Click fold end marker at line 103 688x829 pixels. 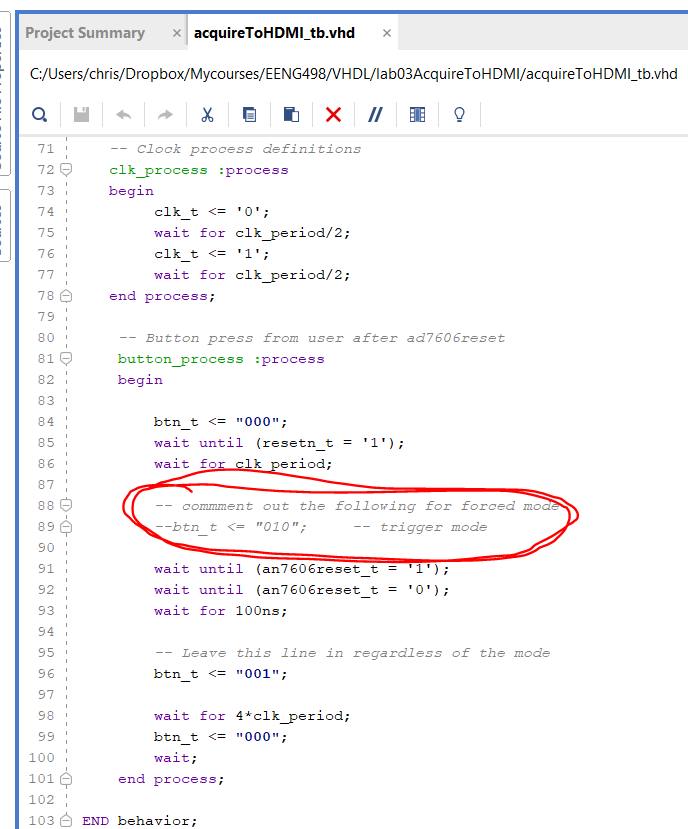click(66, 821)
